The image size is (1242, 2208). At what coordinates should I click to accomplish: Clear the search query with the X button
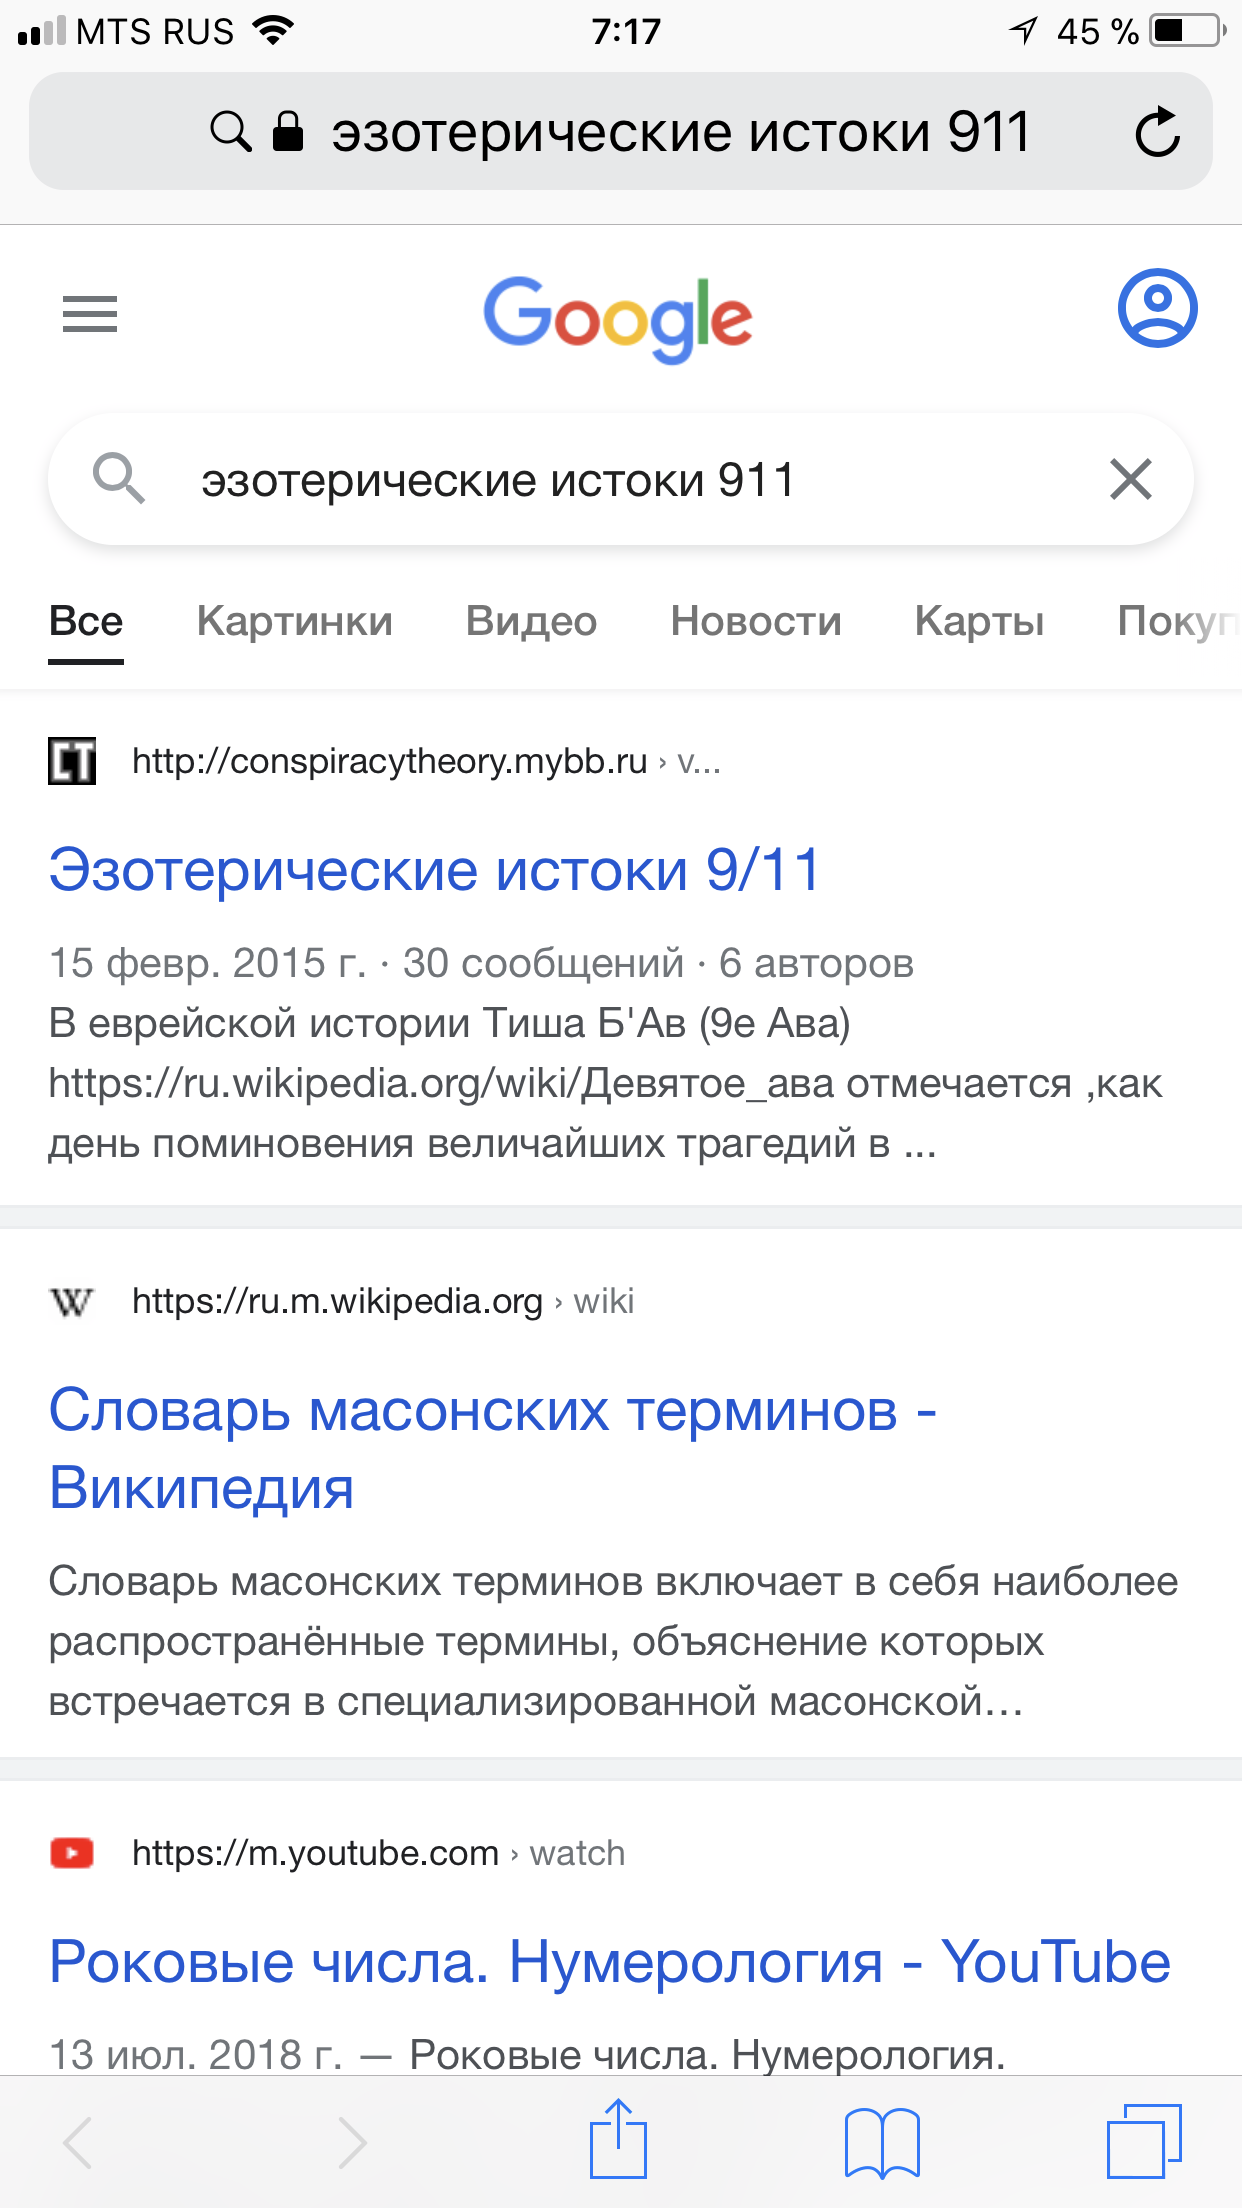[x=1131, y=479]
